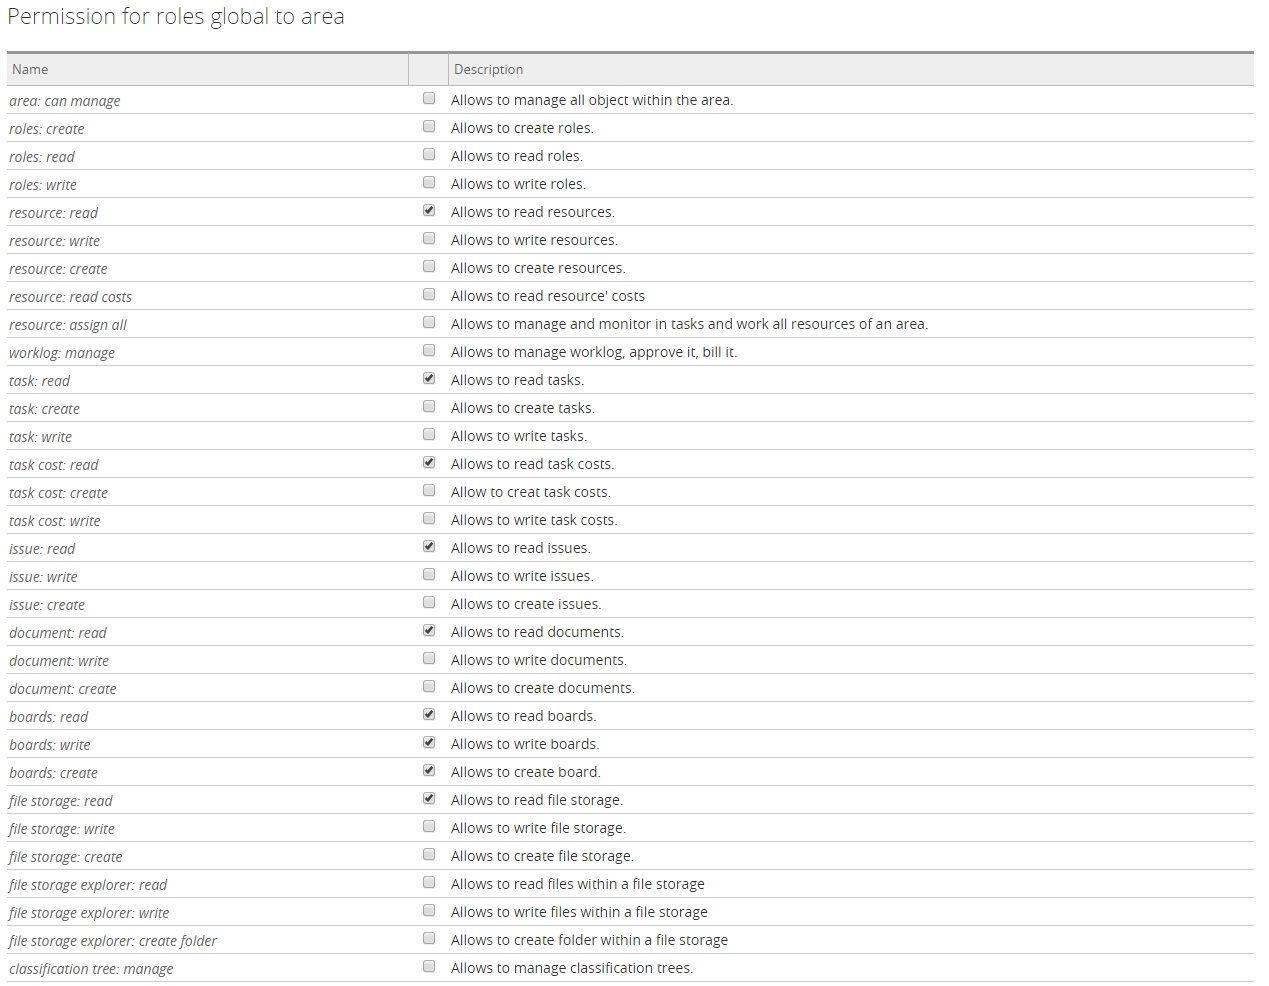Tick 'file storage explorer: create folder' checkbox
Screen dimensions: 1269x986
[429, 939]
